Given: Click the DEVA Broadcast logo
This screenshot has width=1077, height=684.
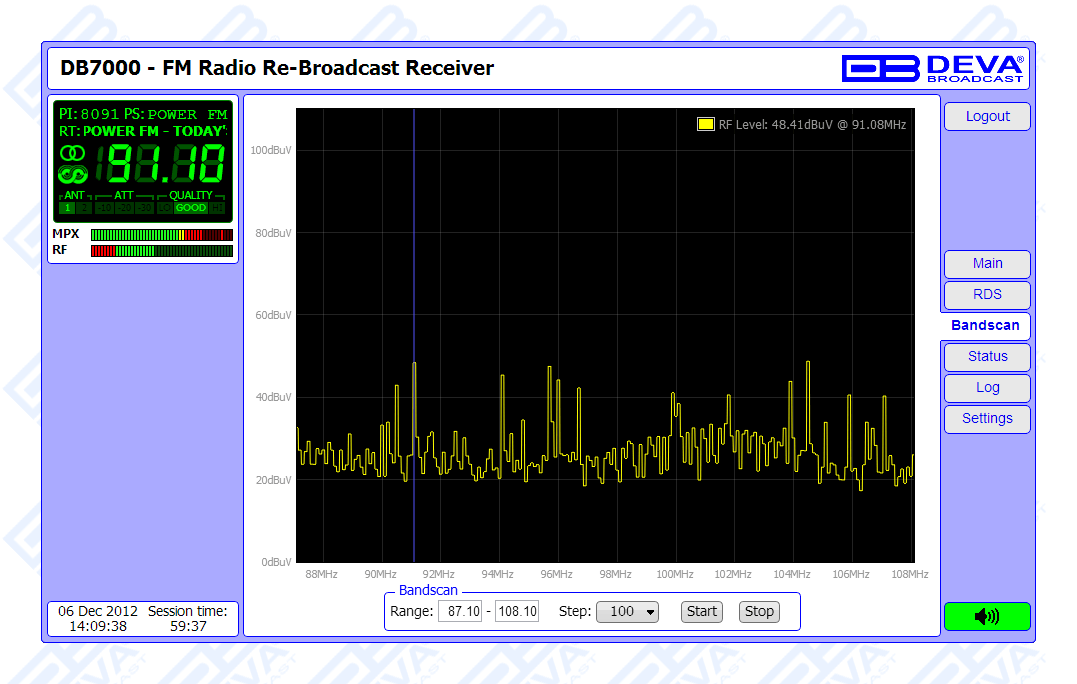Looking at the screenshot, I should (x=932, y=68).
